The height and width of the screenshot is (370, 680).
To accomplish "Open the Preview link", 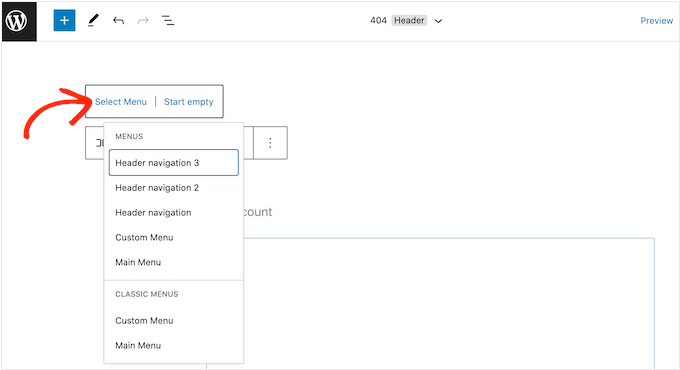I will click(x=657, y=20).
